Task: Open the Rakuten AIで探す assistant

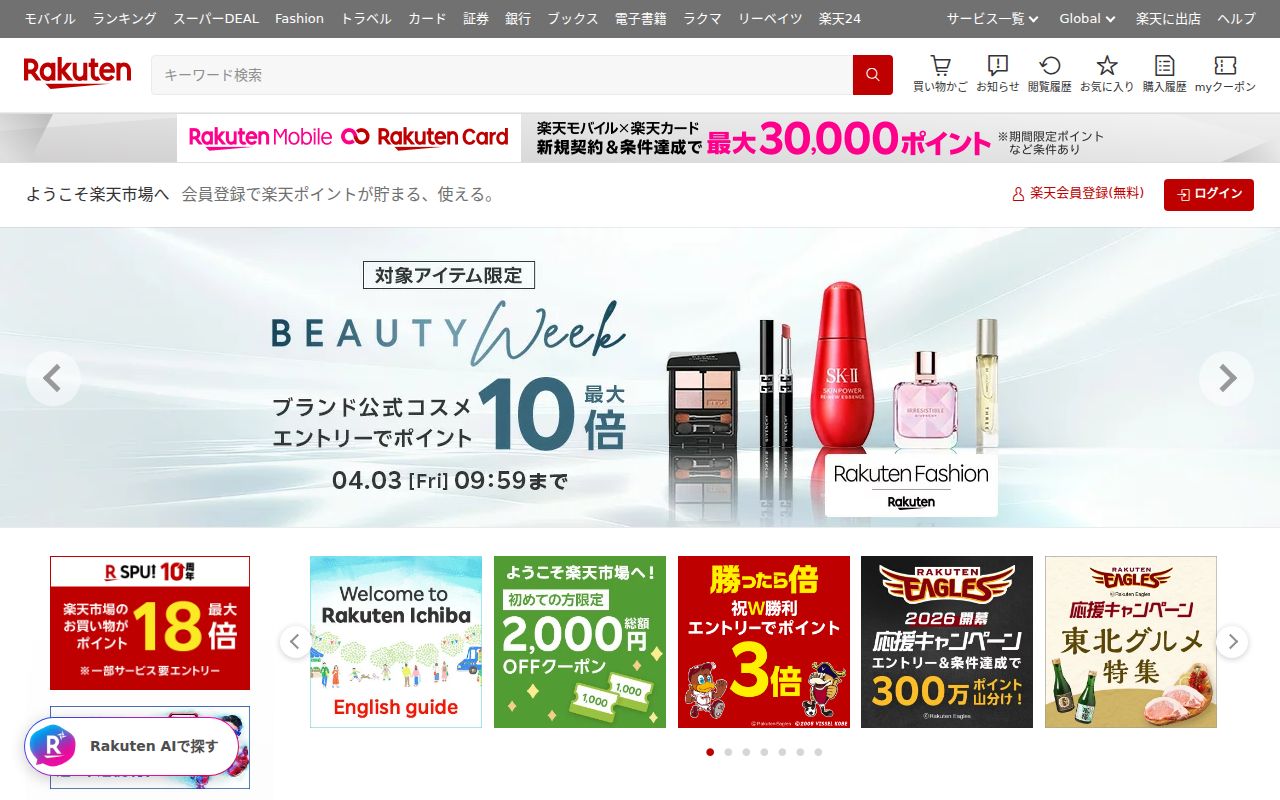Action: pos(132,746)
